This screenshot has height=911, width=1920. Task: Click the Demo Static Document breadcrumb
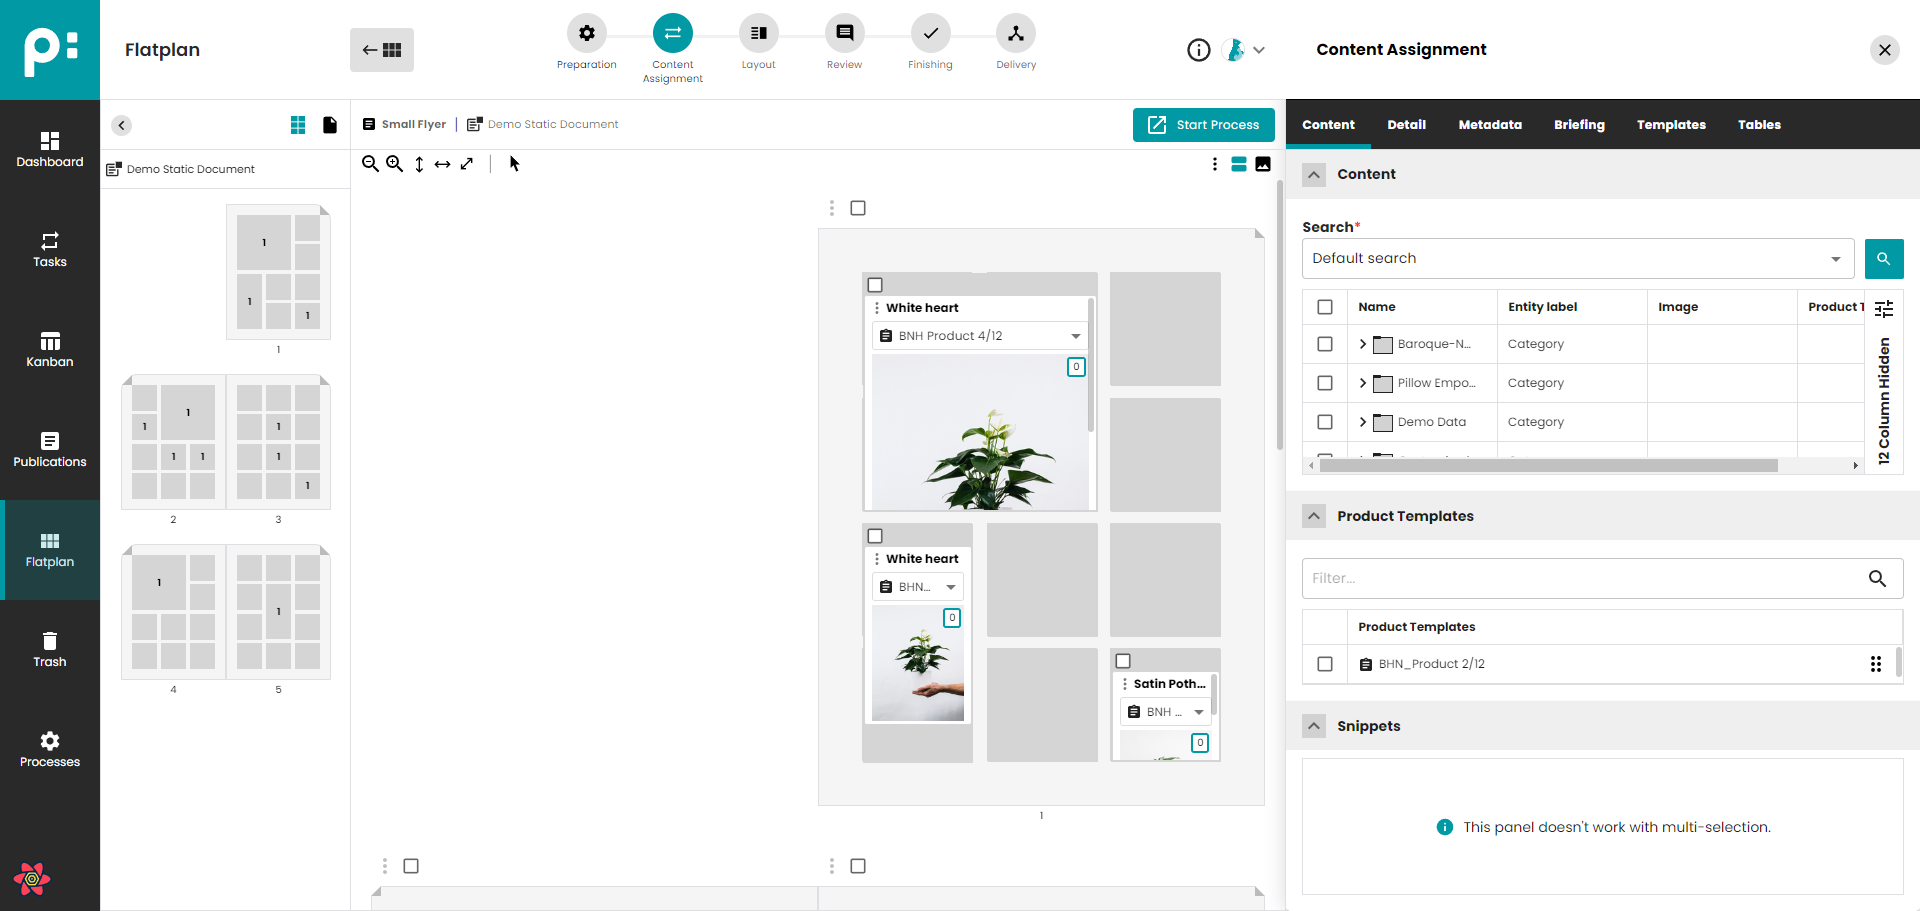point(552,125)
